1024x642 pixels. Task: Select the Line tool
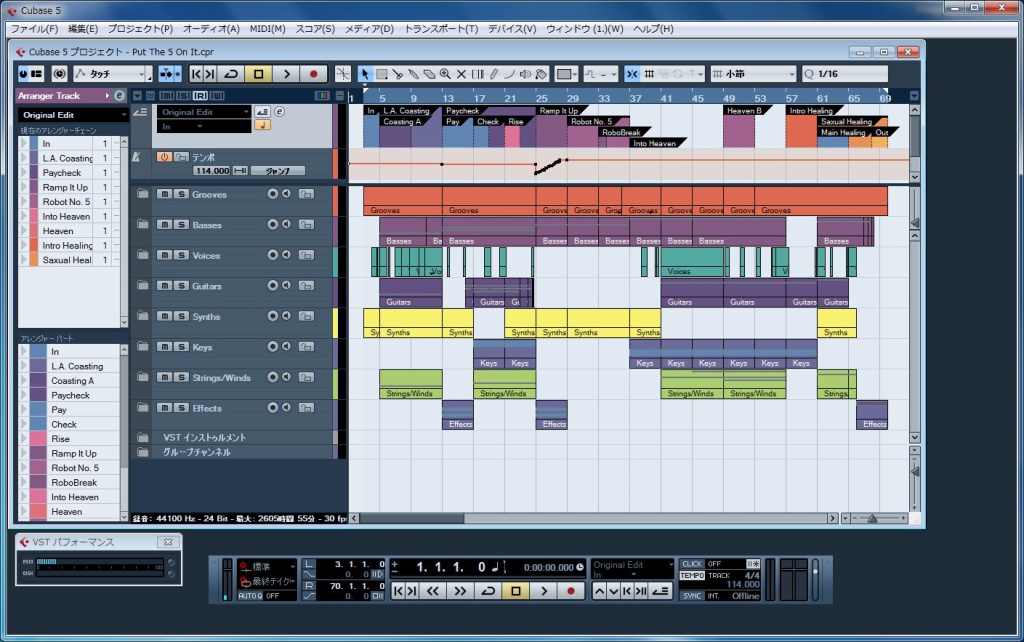coord(509,74)
